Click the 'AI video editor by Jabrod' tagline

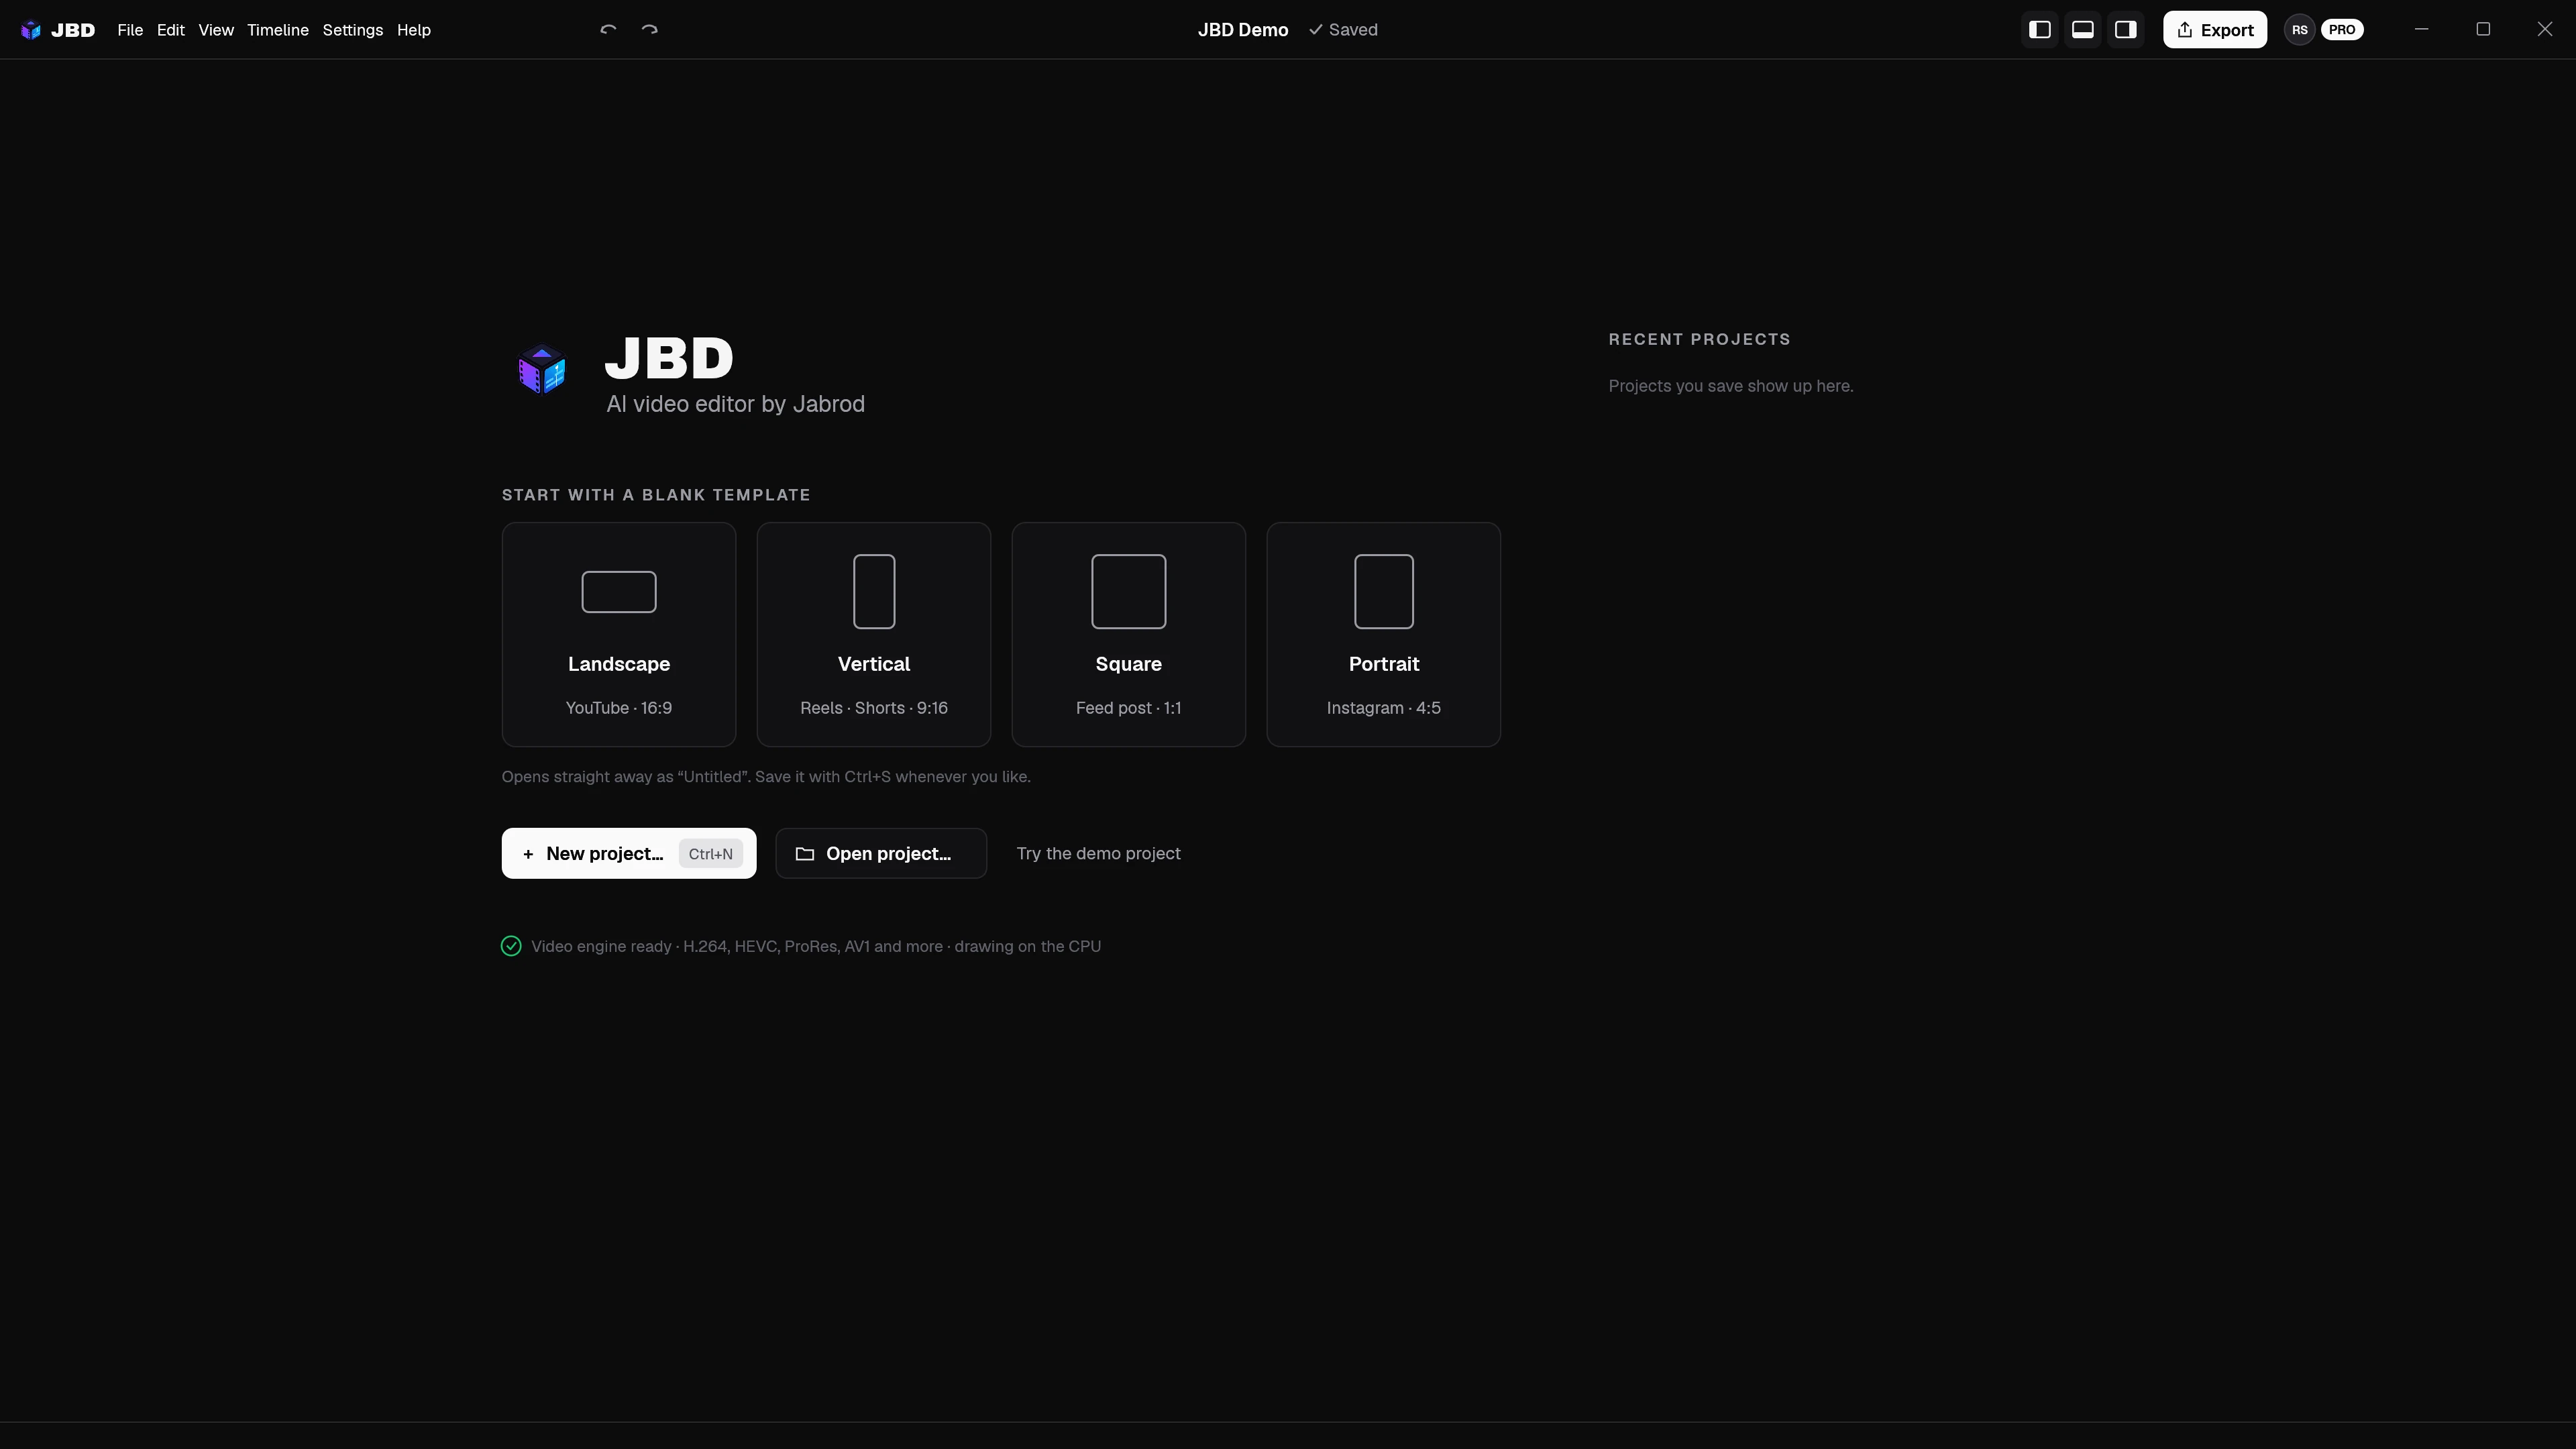(x=735, y=404)
